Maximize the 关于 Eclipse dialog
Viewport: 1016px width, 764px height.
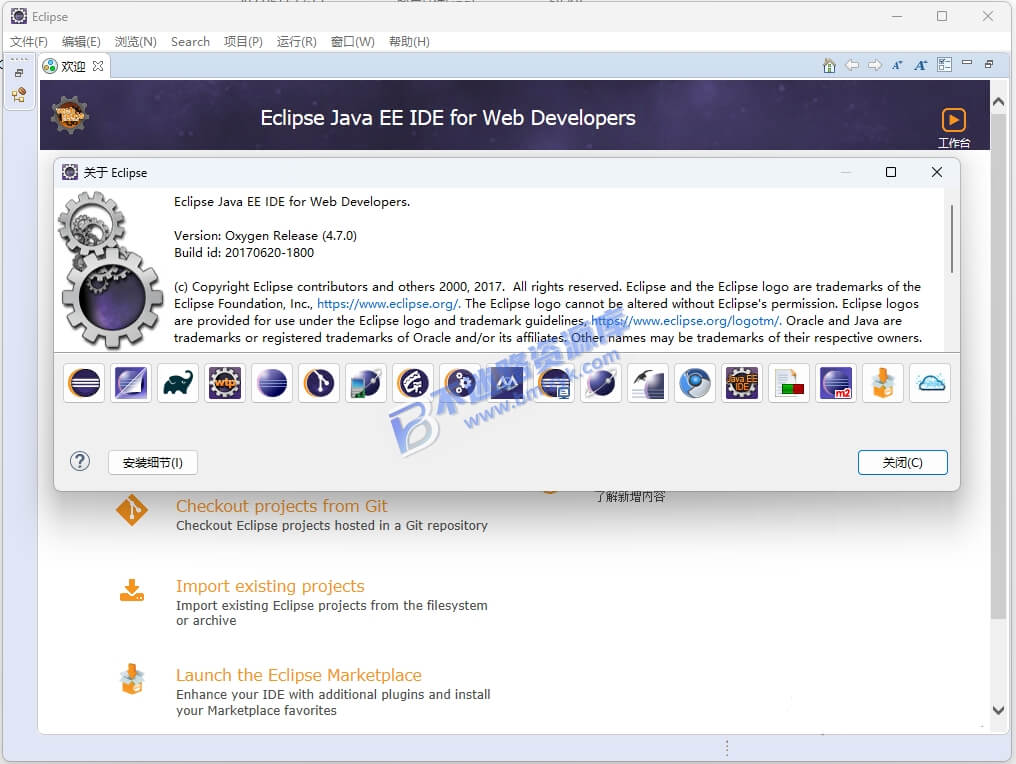(x=891, y=172)
